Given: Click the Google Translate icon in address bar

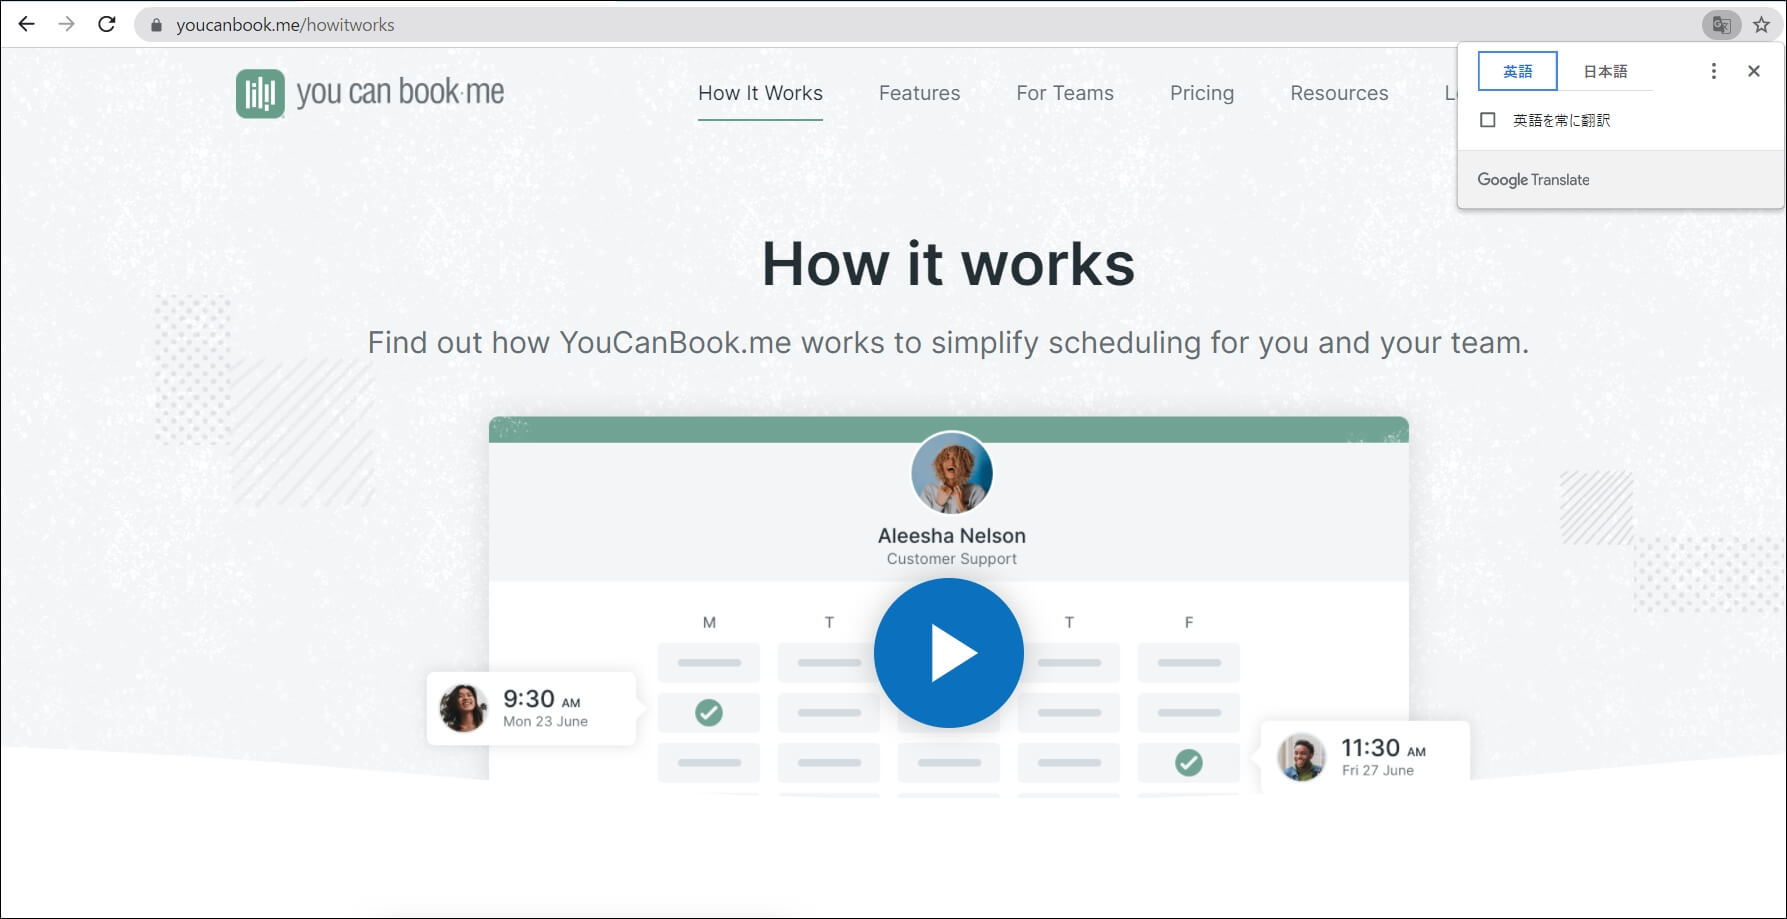Looking at the screenshot, I should [1721, 25].
